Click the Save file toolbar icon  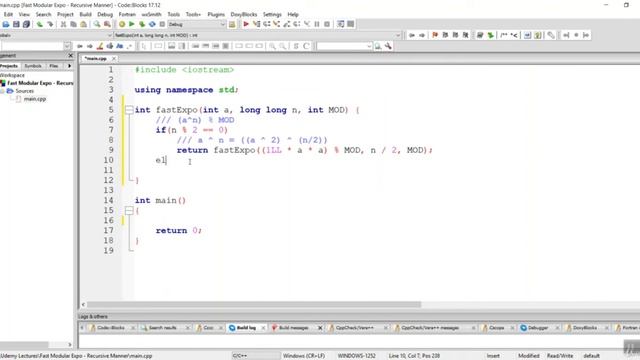16,24
